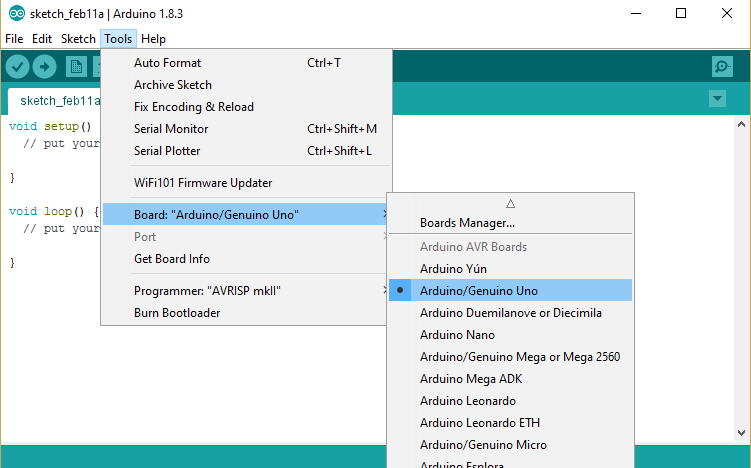Choose Archive Sketch
Image resolution: width=751 pixels, height=468 pixels.
point(245,85)
